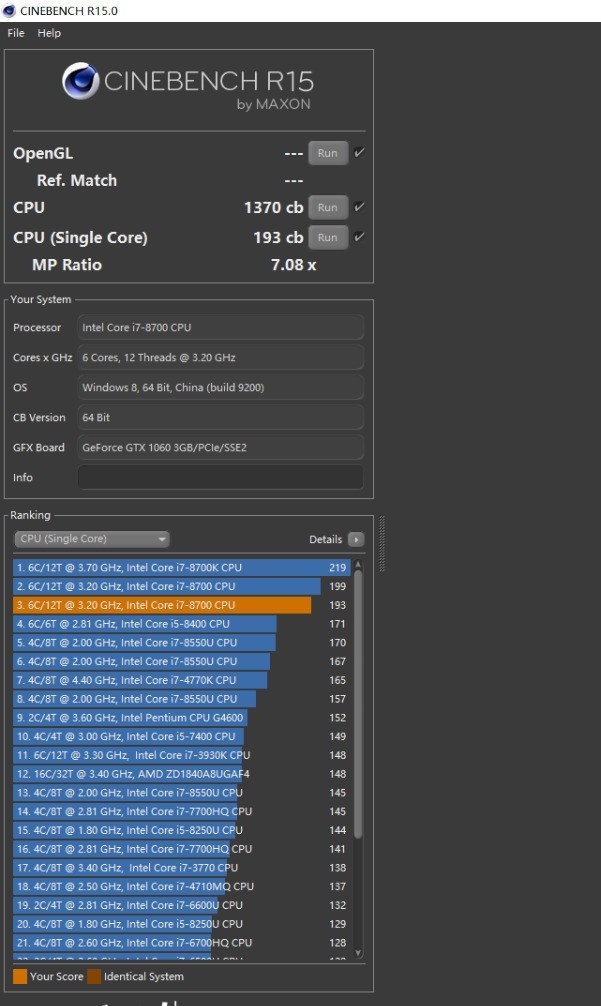Click the Info input field

[221, 477]
